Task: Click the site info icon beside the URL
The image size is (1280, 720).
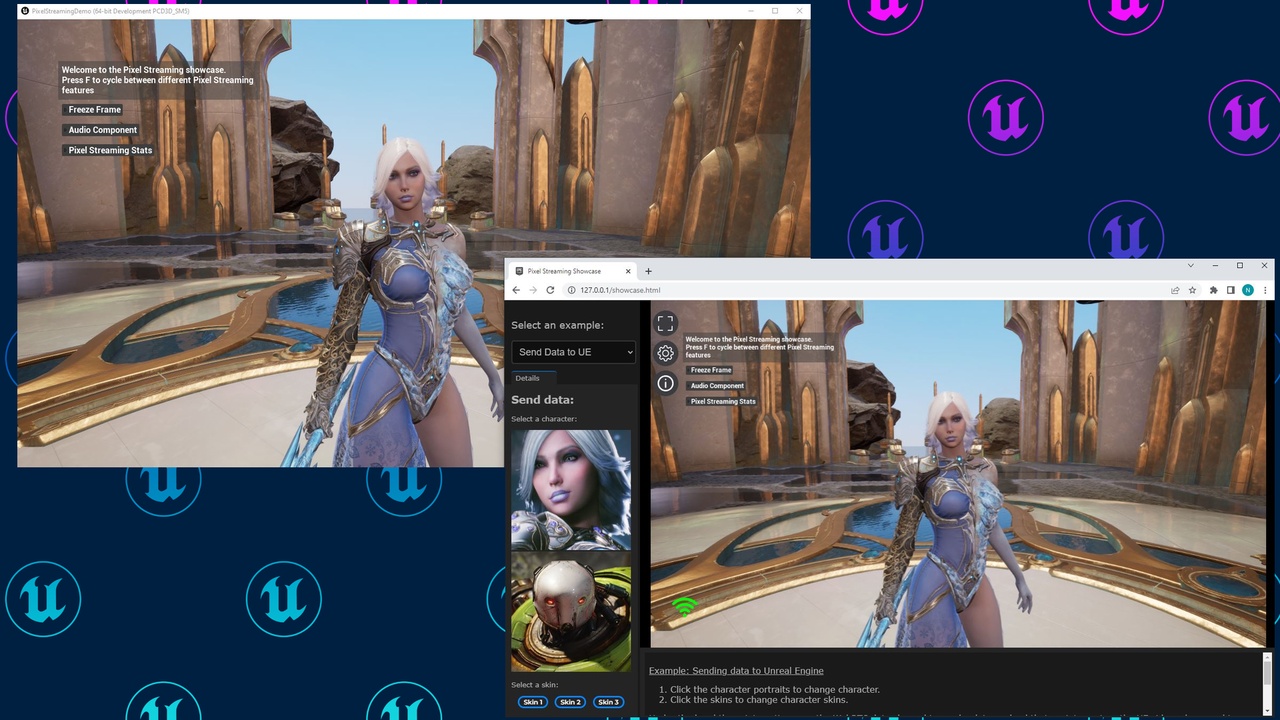Action: click(x=571, y=290)
